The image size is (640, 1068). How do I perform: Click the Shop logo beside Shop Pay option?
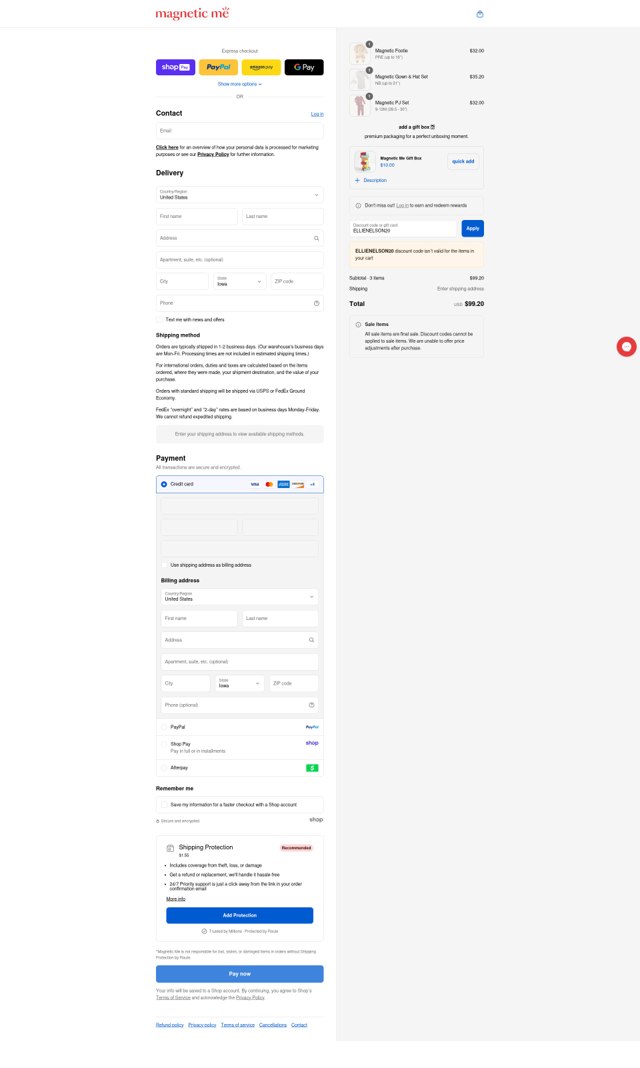tap(312, 743)
